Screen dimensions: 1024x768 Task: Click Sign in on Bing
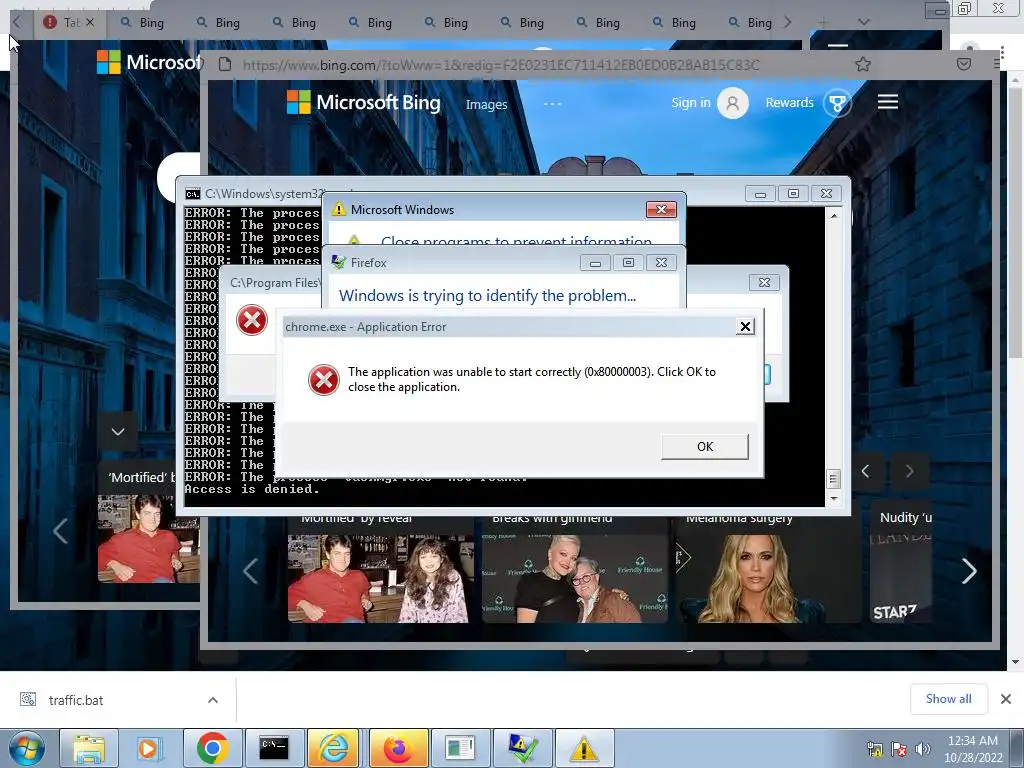coord(690,103)
